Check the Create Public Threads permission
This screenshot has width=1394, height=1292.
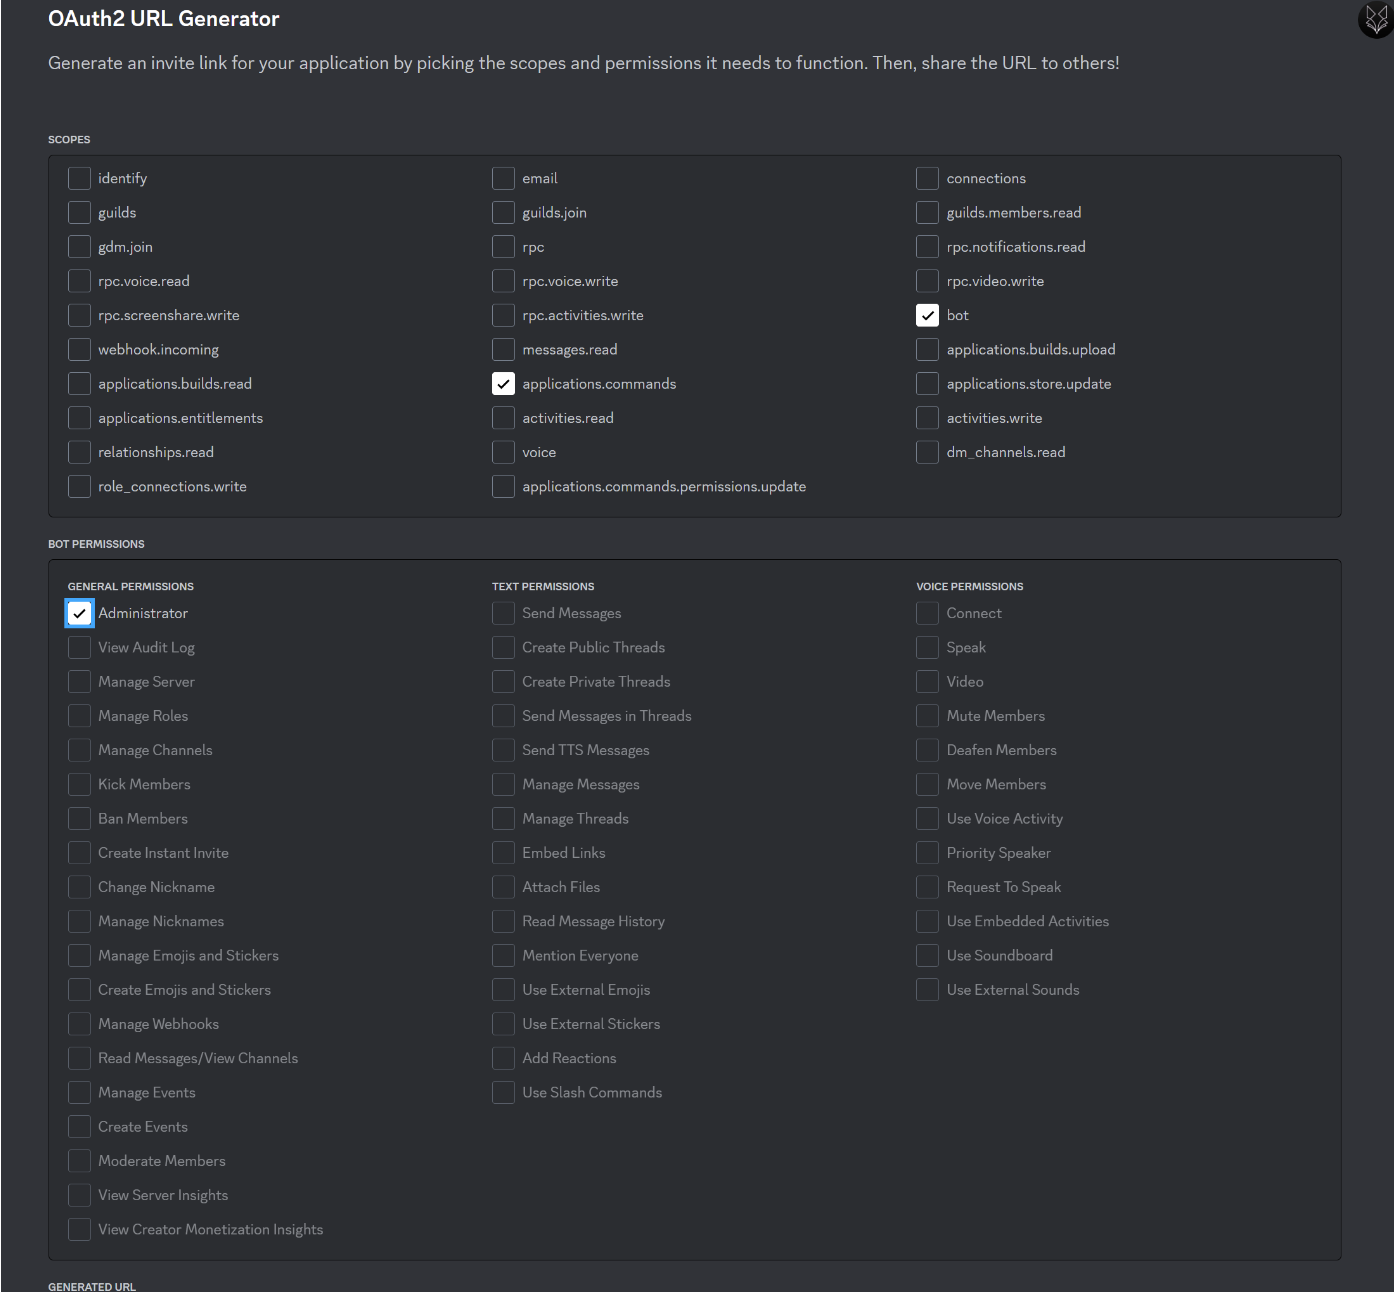(x=503, y=648)
